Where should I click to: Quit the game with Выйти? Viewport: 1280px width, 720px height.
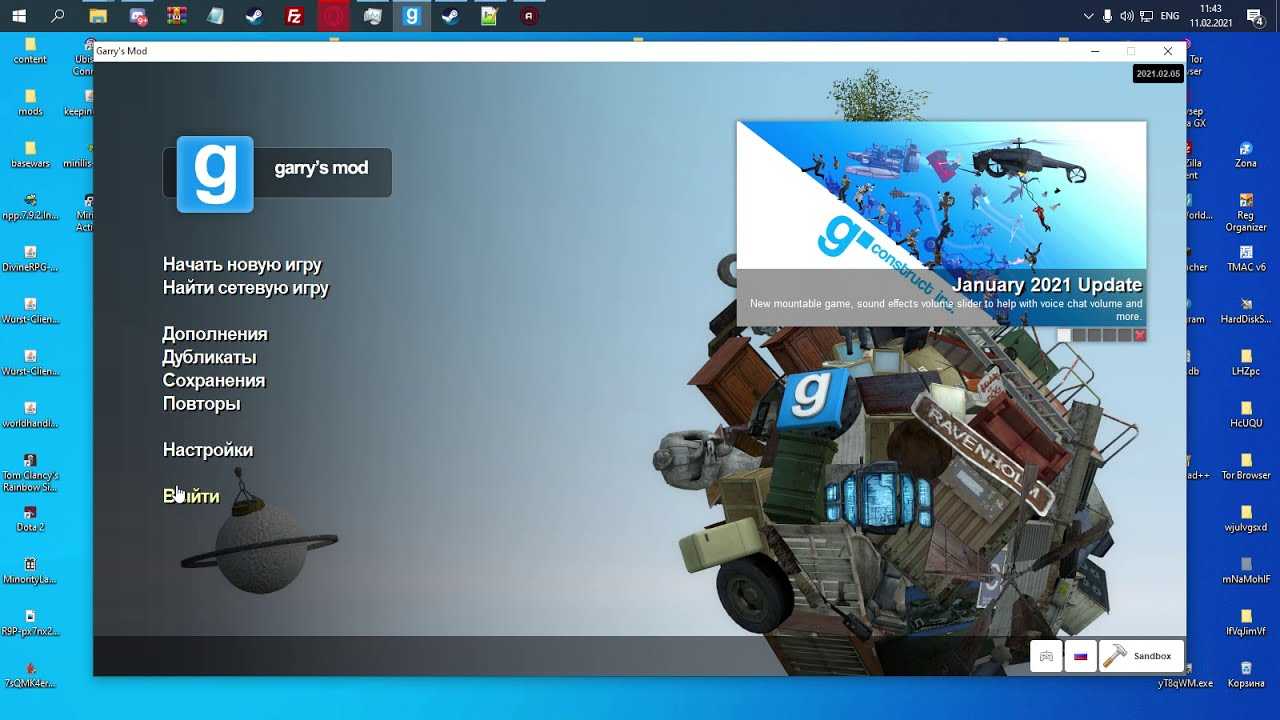point(191,496)
